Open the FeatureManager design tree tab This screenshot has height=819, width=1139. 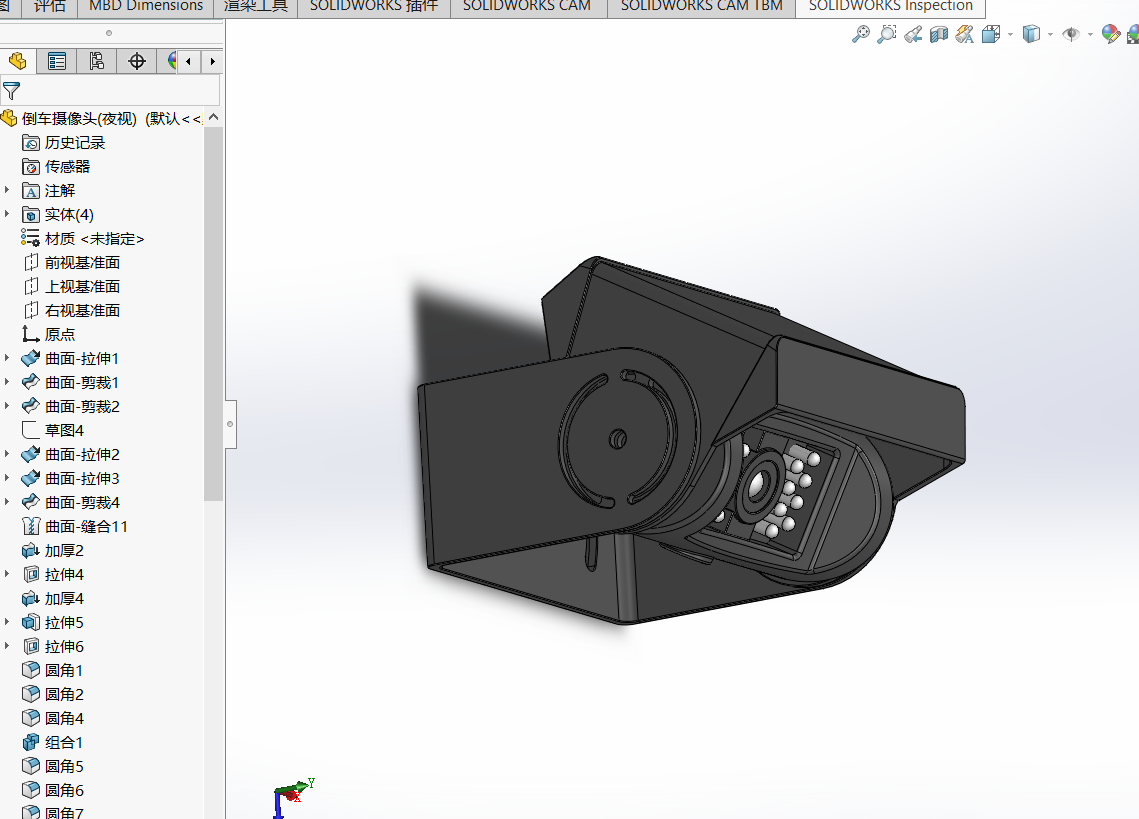pos(17,62)
